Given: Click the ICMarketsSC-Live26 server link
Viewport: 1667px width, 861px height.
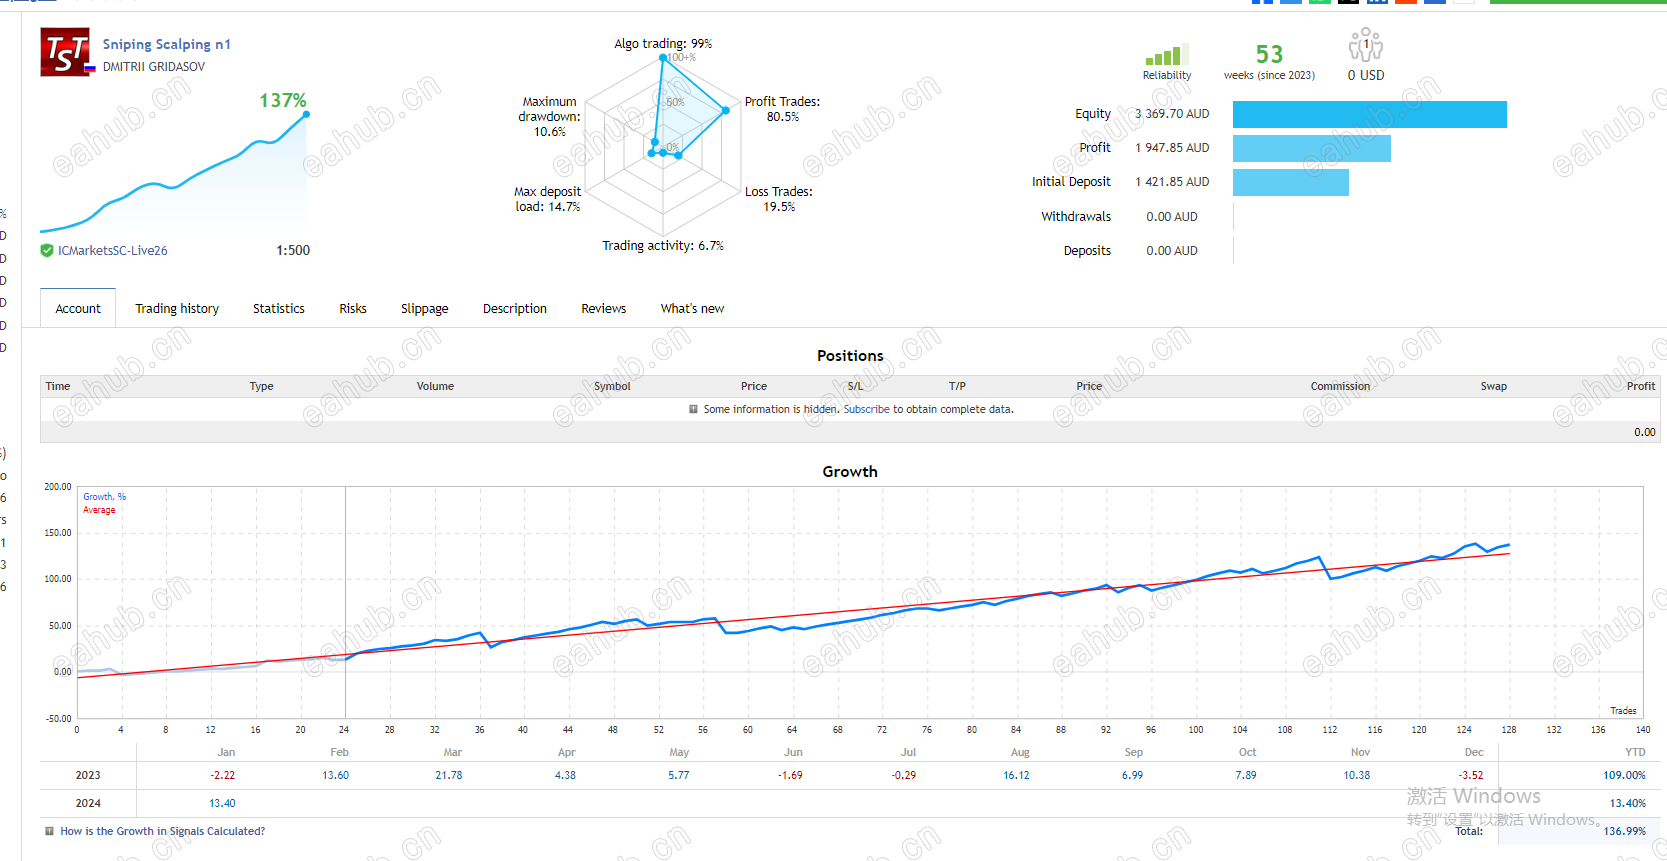Looking at the screenshot, I should [113, 251].
